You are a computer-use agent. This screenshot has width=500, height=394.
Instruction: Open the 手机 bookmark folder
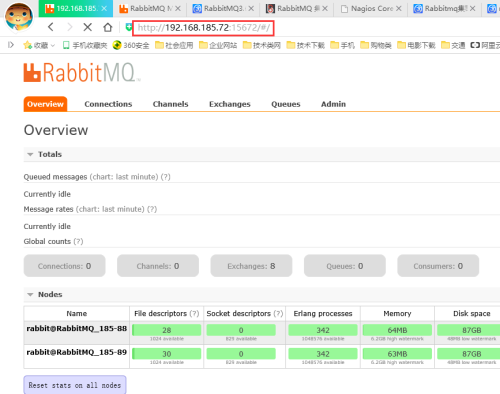(342, 45)
